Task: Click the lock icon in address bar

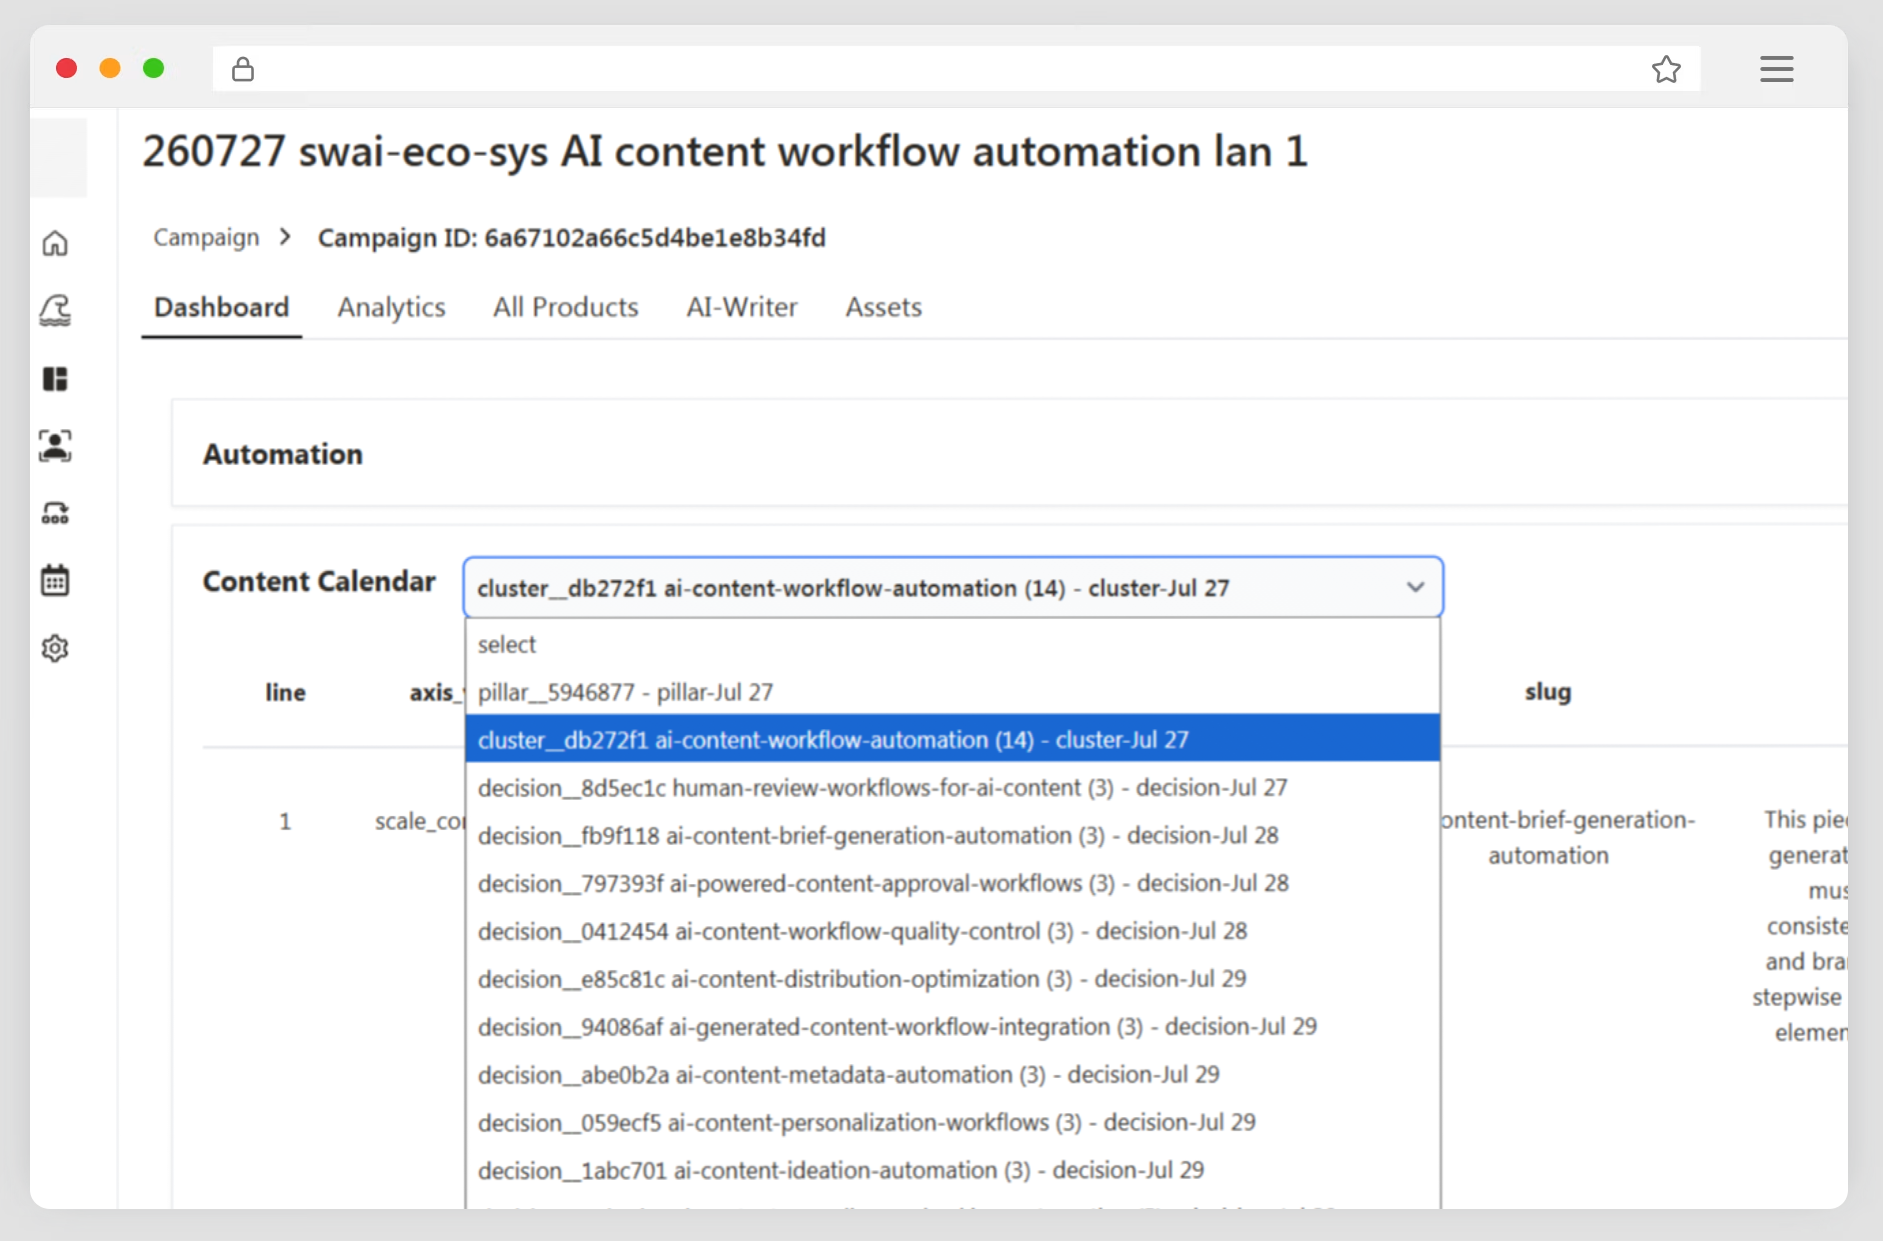Action: click(x=243, y=69)
